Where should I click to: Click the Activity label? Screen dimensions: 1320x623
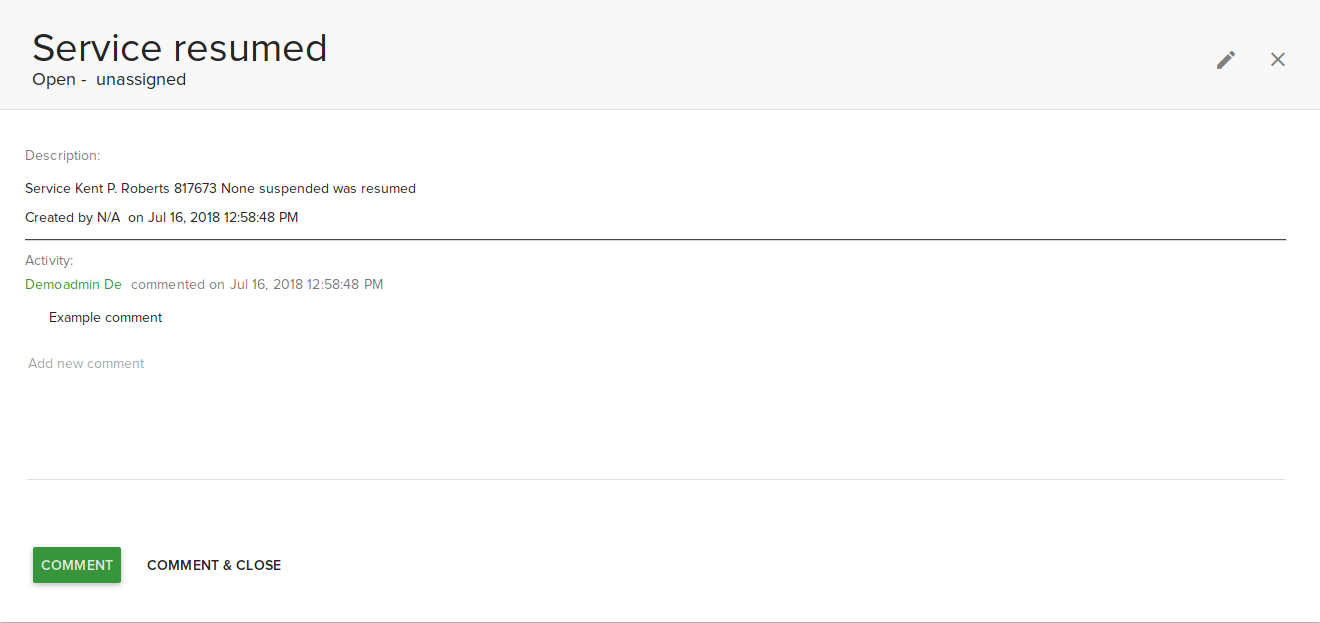[x=49, y=261]
